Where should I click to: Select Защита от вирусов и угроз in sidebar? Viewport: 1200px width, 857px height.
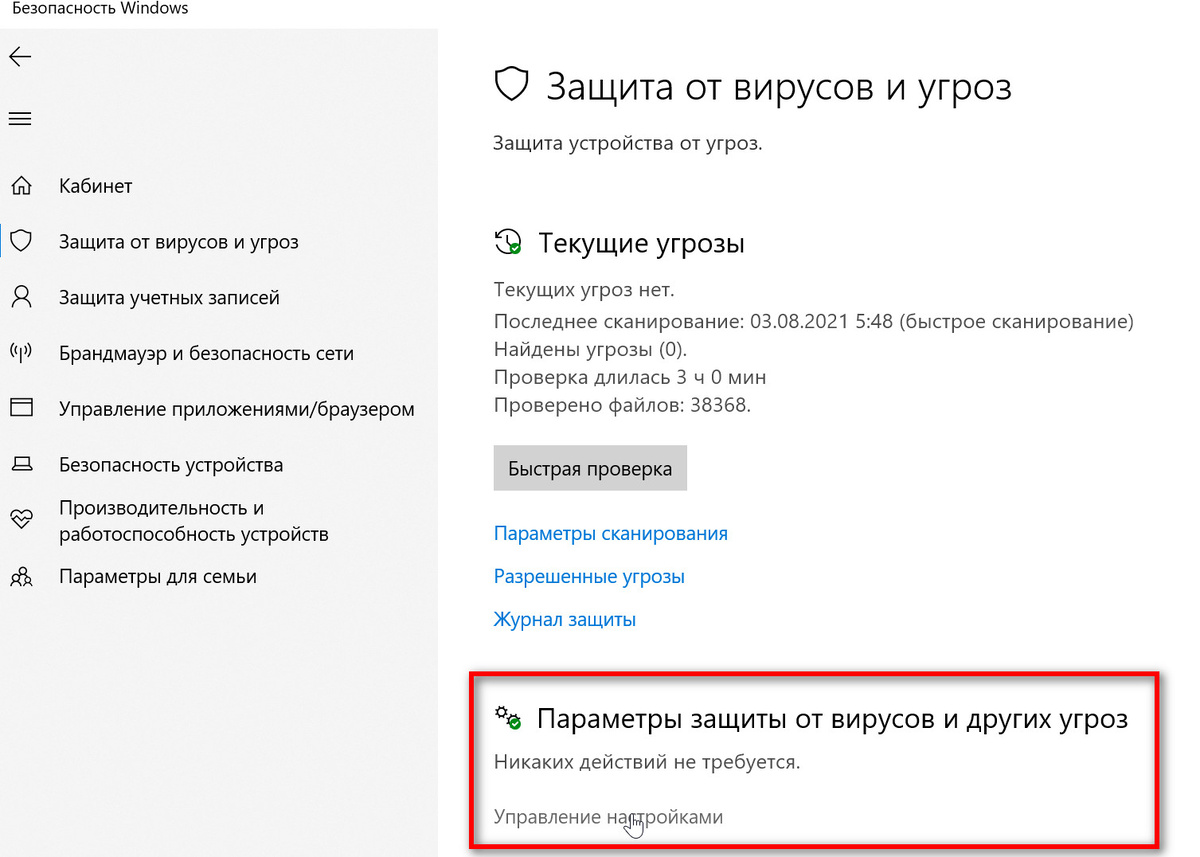pos(178,241)
